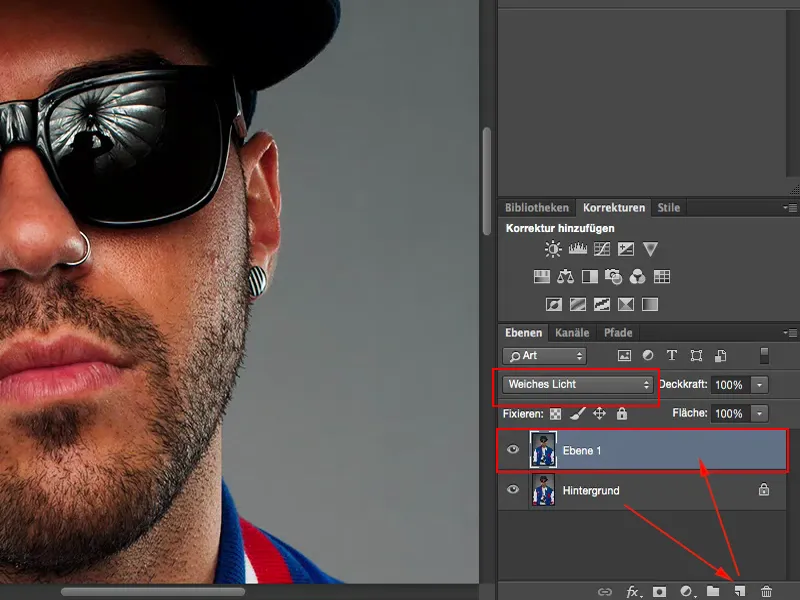Click the Ebene 1 layer name
Screen dimensions: 800x600
point(582,451)
